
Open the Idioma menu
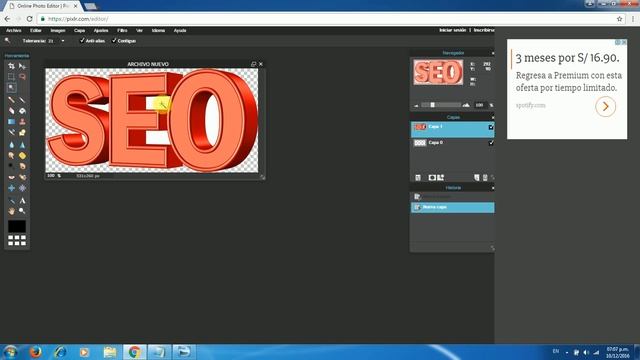[x=158, y=31]
